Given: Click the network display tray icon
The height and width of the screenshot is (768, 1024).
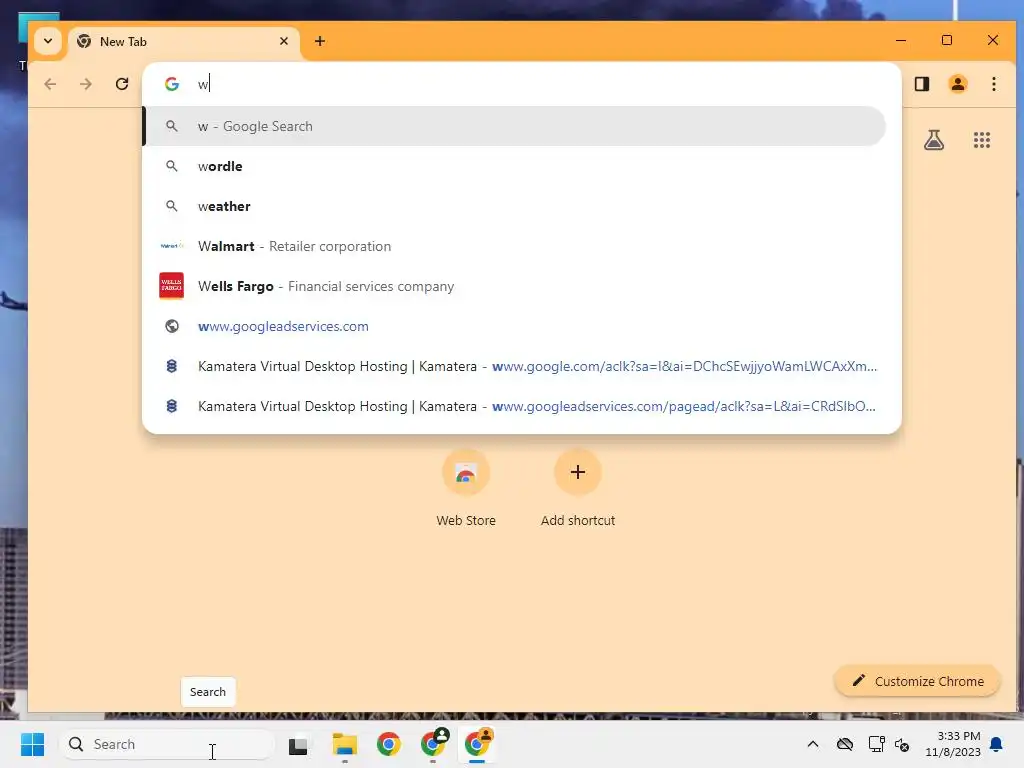Looking at the screenshot, I should pos(876,744).
